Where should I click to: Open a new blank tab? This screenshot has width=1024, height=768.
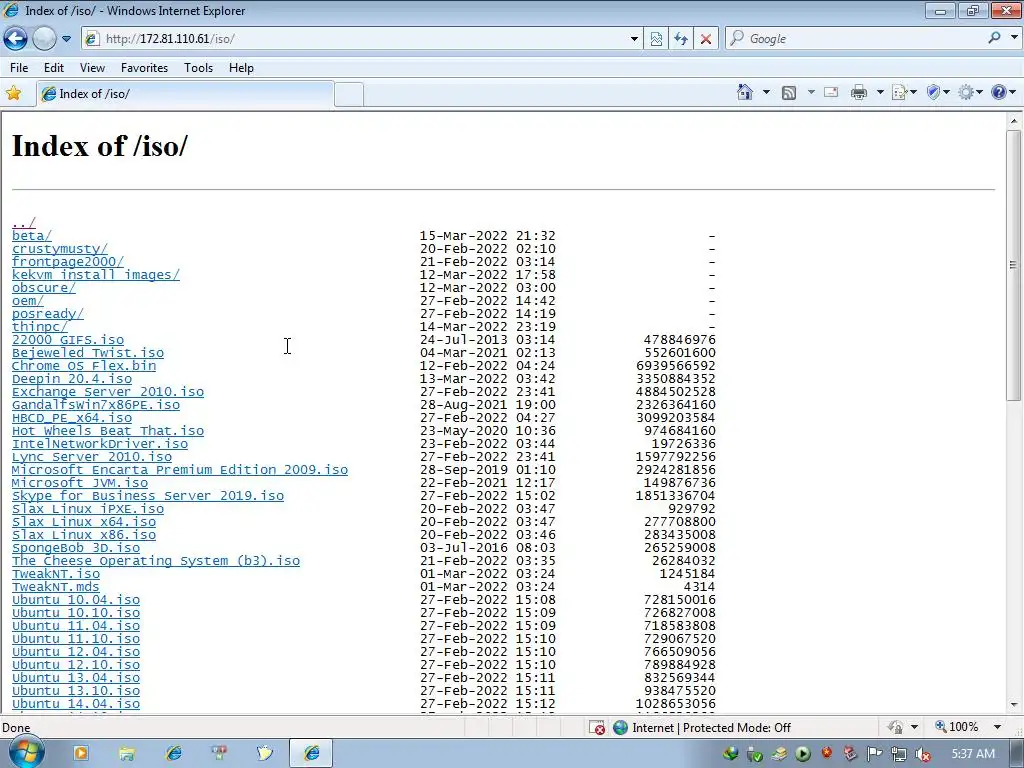[x=349, y=95]
